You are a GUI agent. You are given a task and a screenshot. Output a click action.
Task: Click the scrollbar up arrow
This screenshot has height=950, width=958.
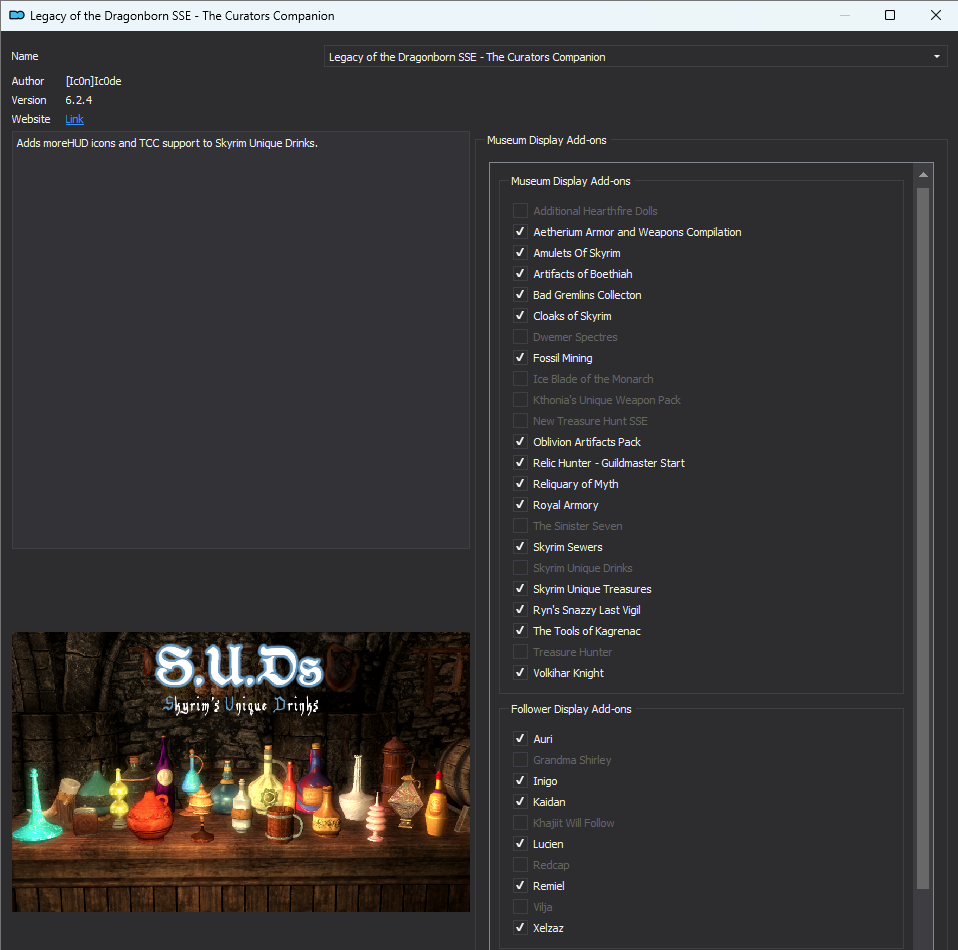[923, 175]
